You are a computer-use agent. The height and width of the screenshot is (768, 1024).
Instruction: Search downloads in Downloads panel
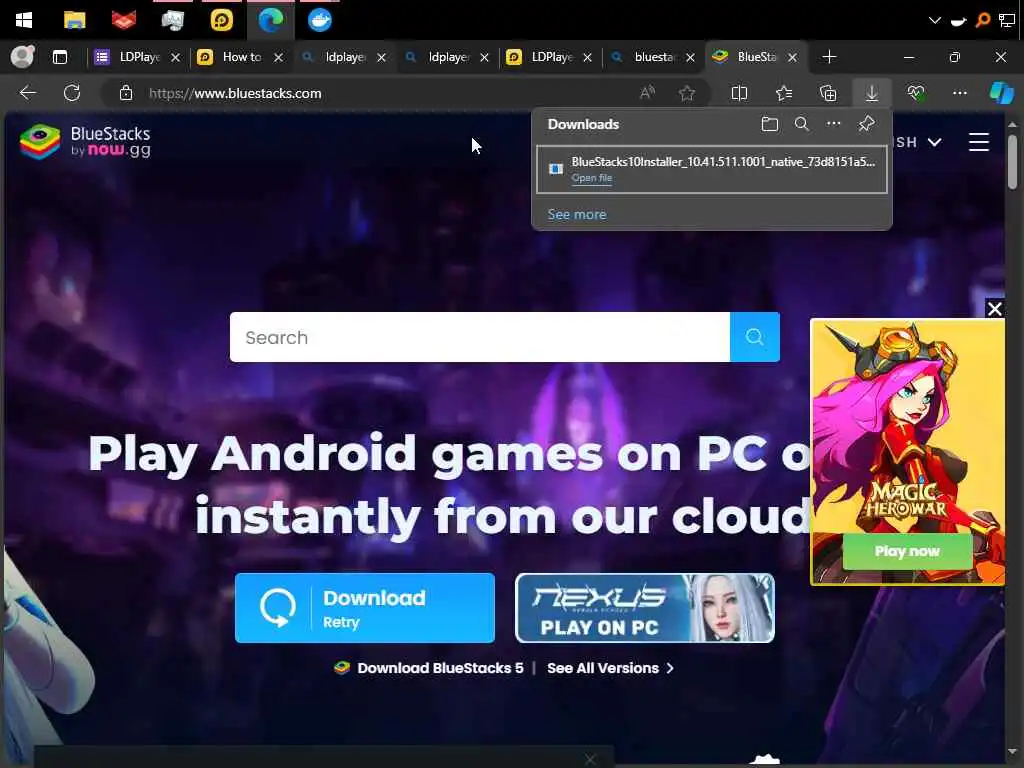pyautogui.click(x=801, y=124)
